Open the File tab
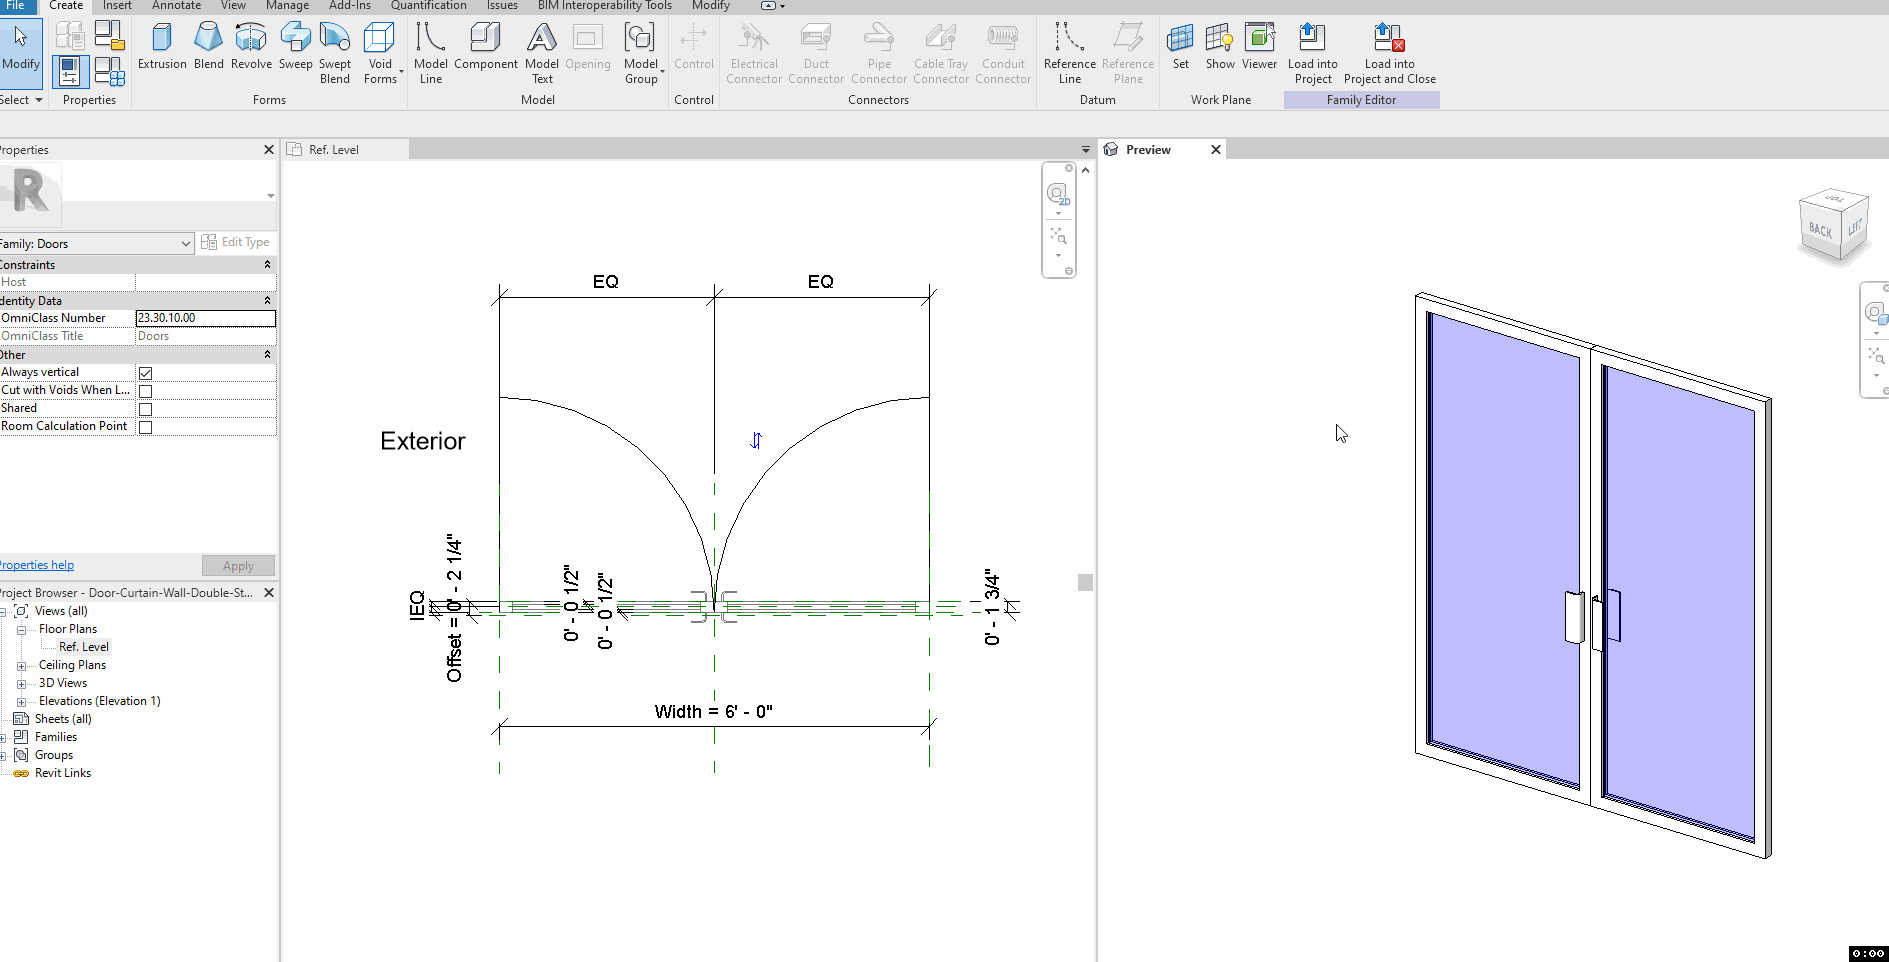The height and width of the screenshot is (962, 1889). (x=16, y=6)
